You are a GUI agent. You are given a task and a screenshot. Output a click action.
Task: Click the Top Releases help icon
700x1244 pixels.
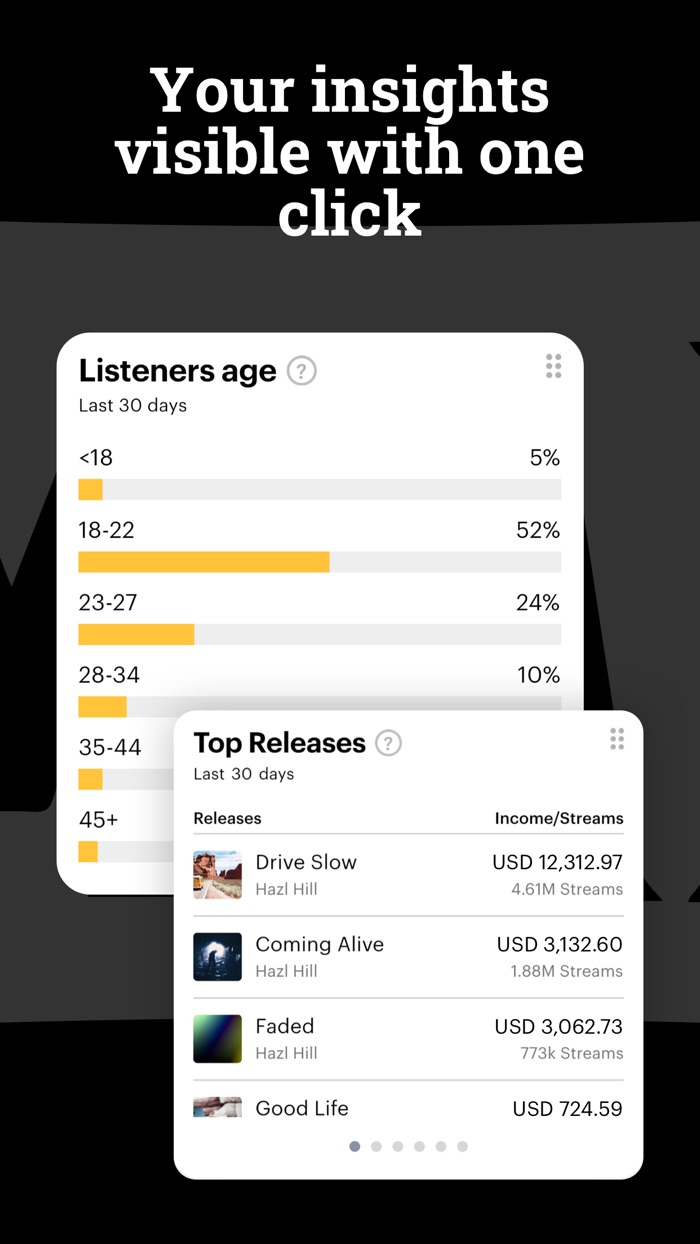pyautogui.click(x=388, y=743)
